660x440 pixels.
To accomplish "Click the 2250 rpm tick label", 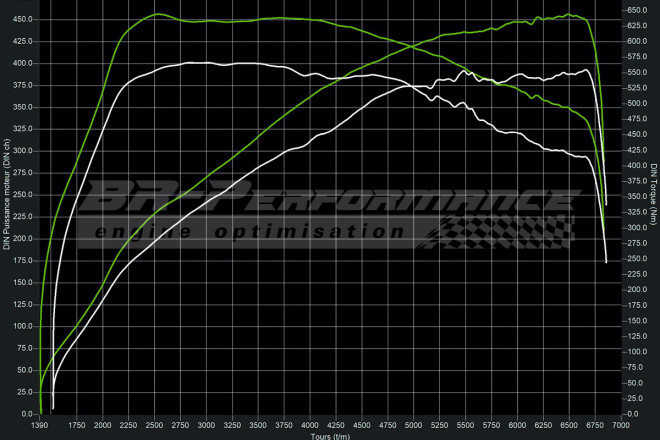I will (x=128, y=425).
